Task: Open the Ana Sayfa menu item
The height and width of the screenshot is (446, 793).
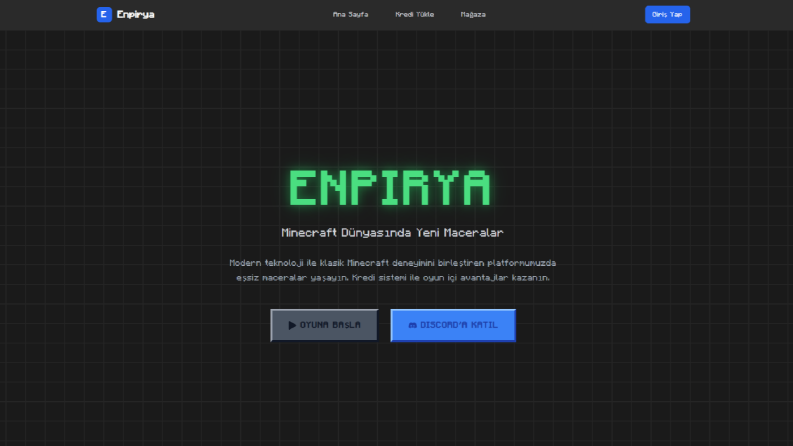Action: pyautogui.click(x=350, y=15)
